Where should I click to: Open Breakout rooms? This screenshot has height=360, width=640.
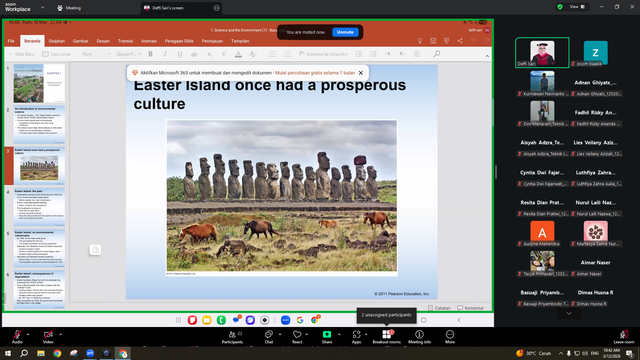[387, 336]
